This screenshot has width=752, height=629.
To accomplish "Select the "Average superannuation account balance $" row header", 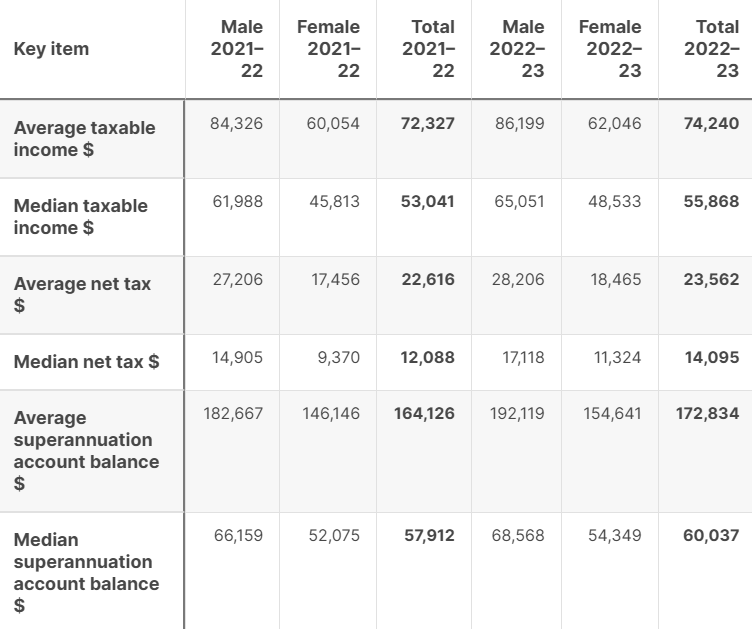I will click(86, 450).
